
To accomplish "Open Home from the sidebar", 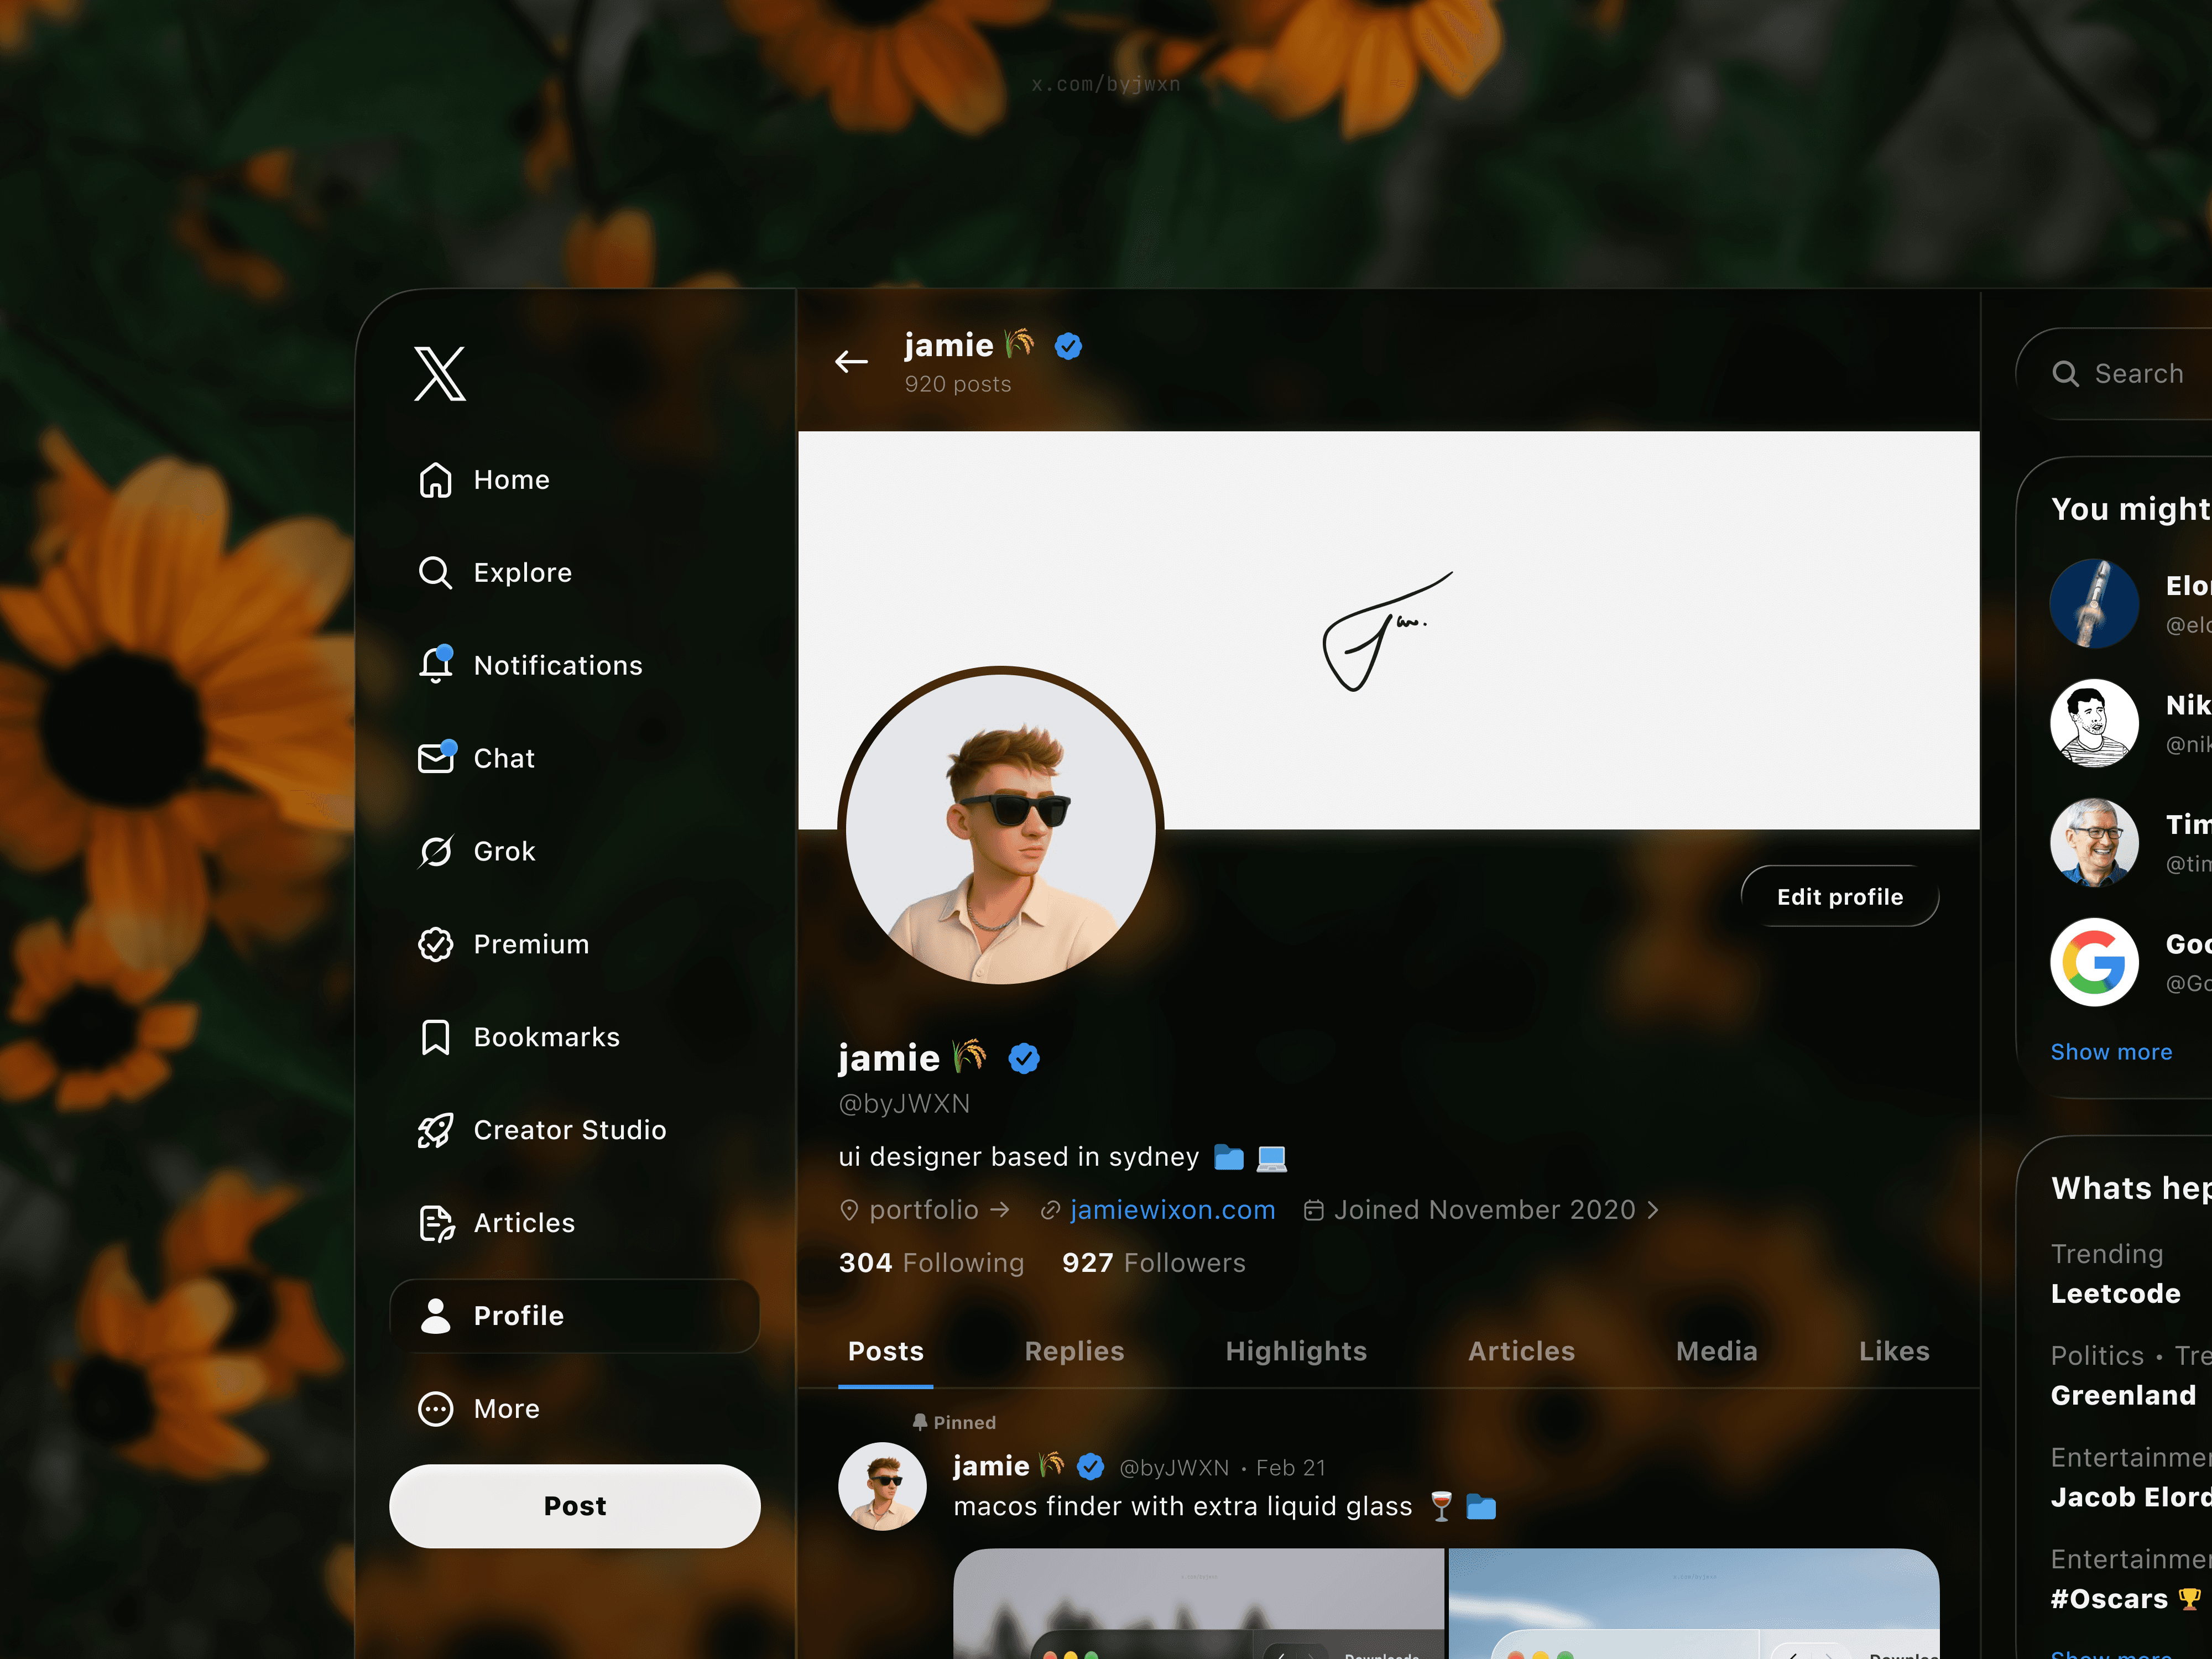I will (511, 480).
